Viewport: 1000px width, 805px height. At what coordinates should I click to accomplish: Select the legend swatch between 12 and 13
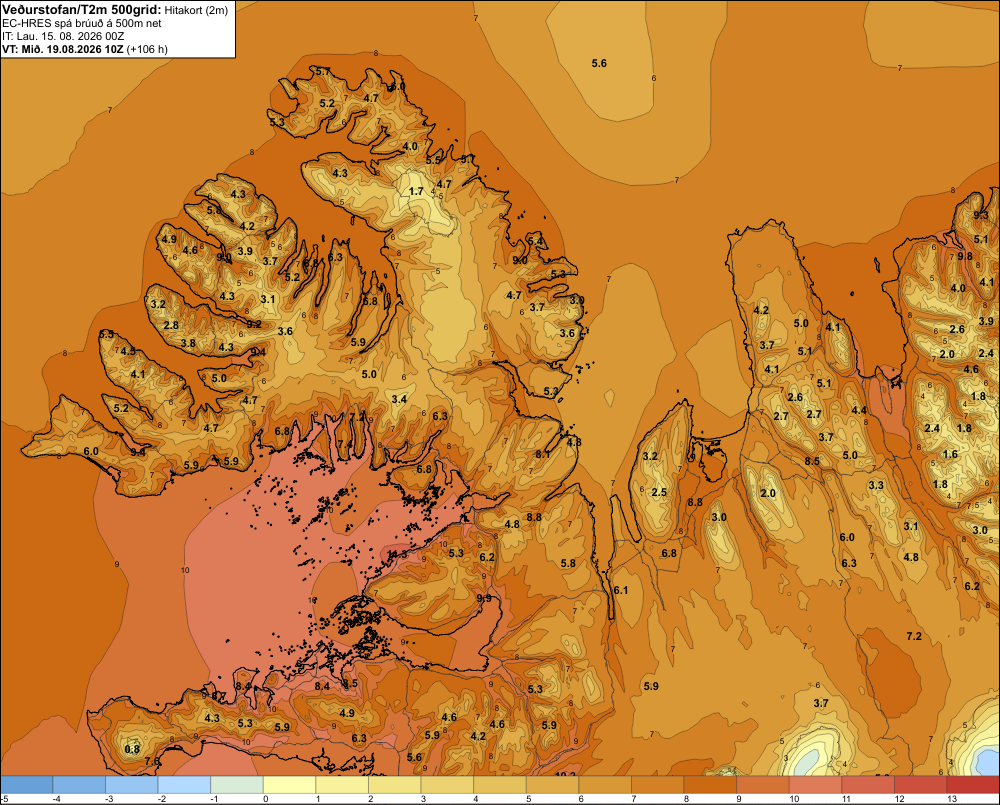[920, 784]
